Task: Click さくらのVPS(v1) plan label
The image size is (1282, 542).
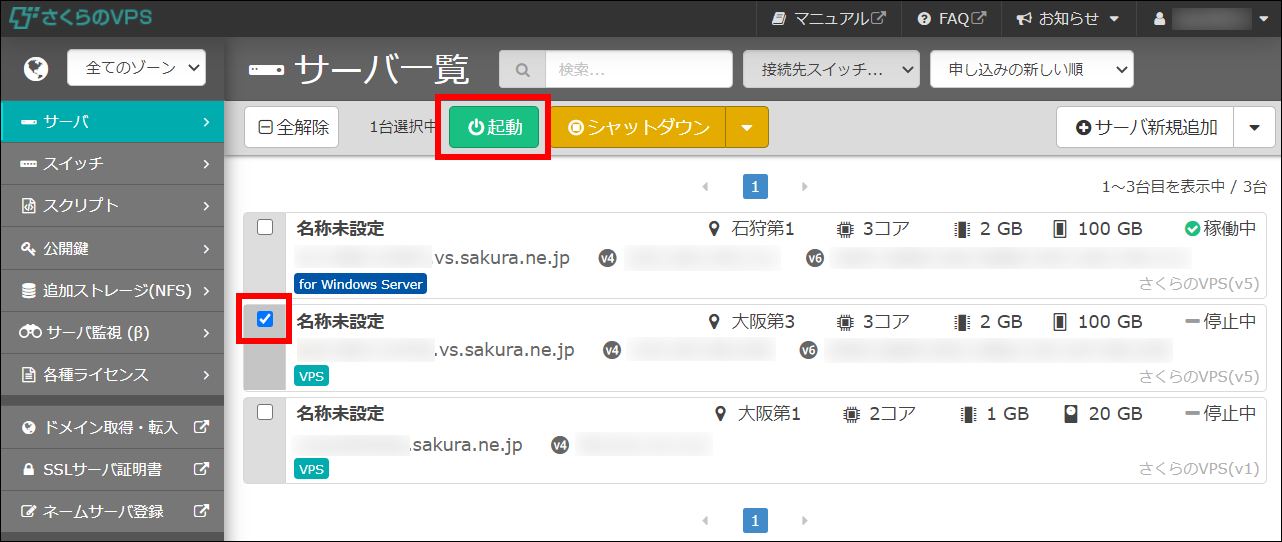Action: point(1198,468)
